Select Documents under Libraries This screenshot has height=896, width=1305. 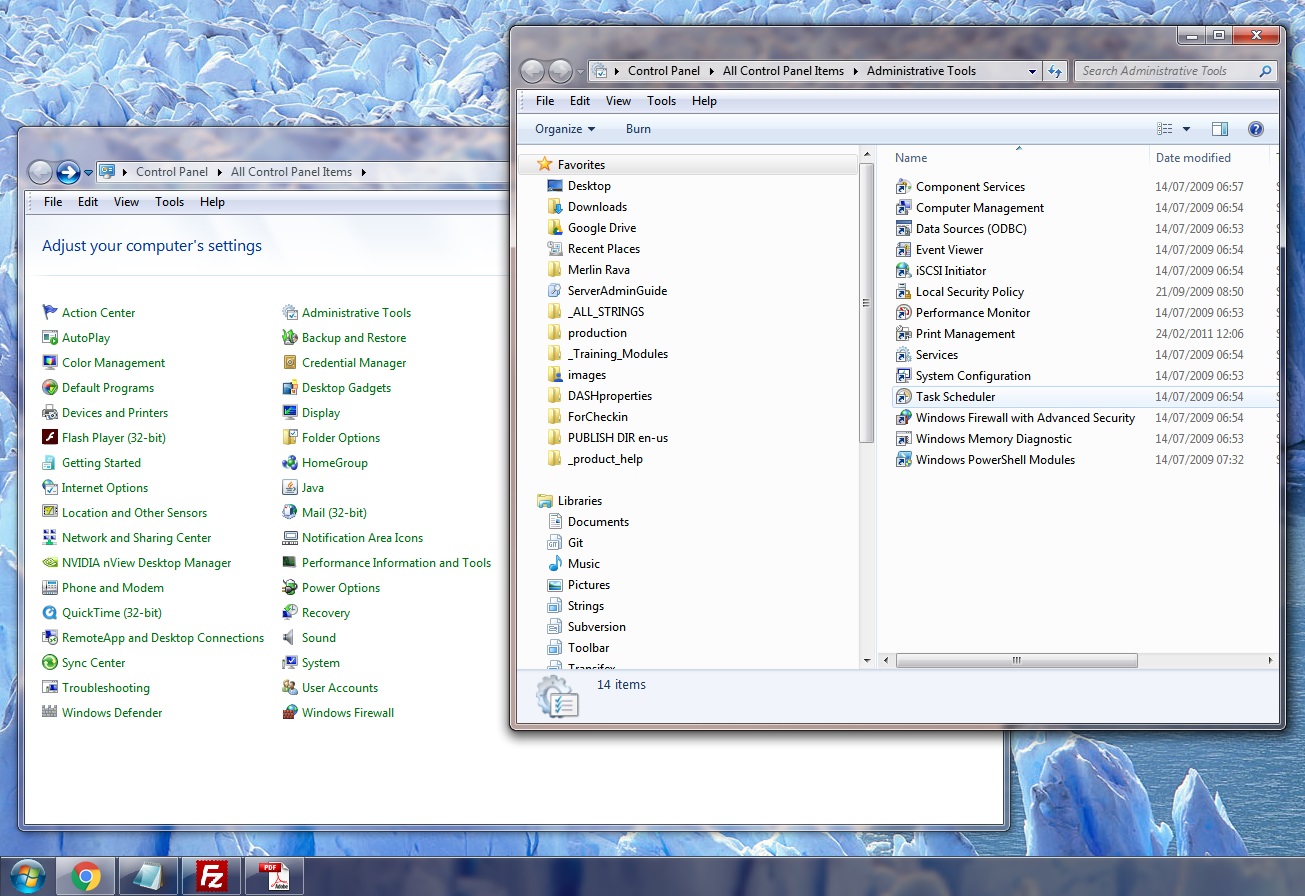(598, 522)
